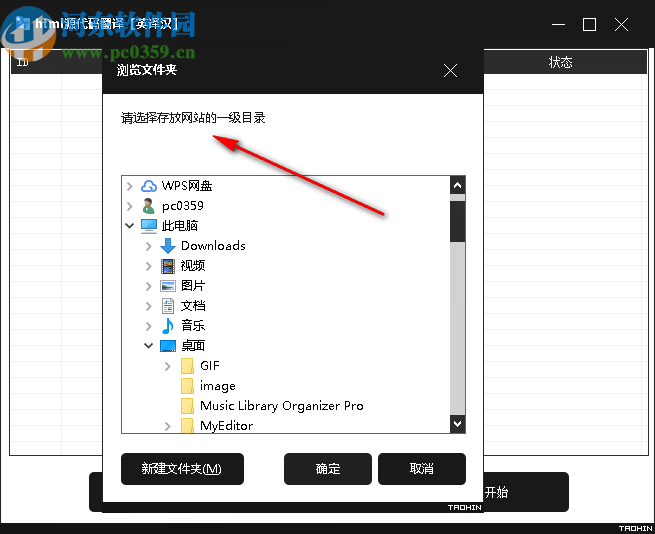Click the 桌面 desktop icon
Image resolution: width=655 pixels, height=534 pixels.
(x=168, y=346)
